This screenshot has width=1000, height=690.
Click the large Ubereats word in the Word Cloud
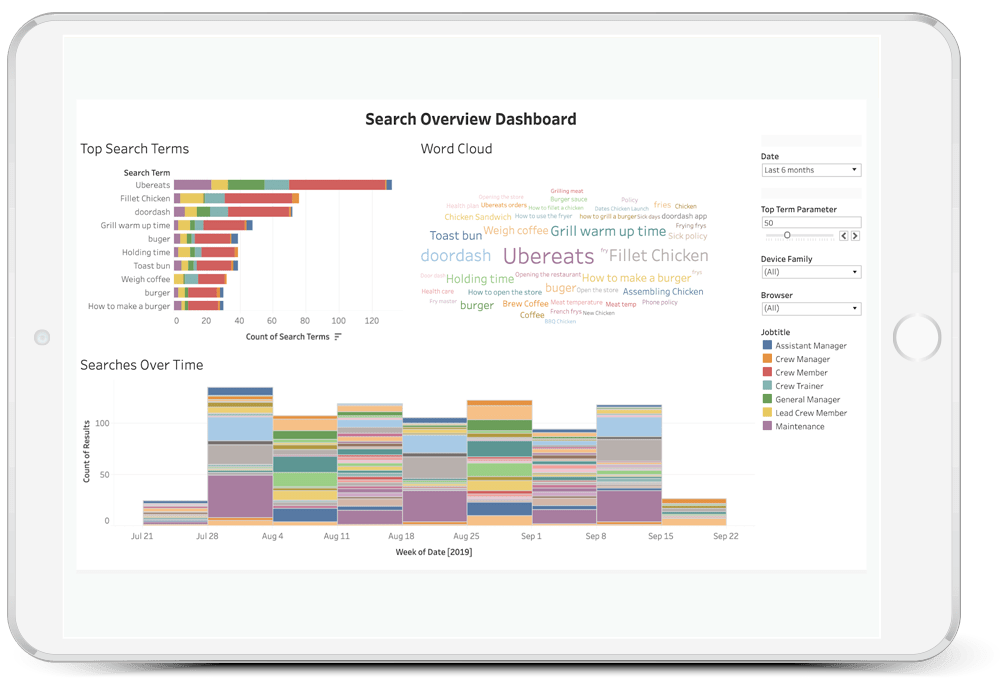click(x=548, y=256)
